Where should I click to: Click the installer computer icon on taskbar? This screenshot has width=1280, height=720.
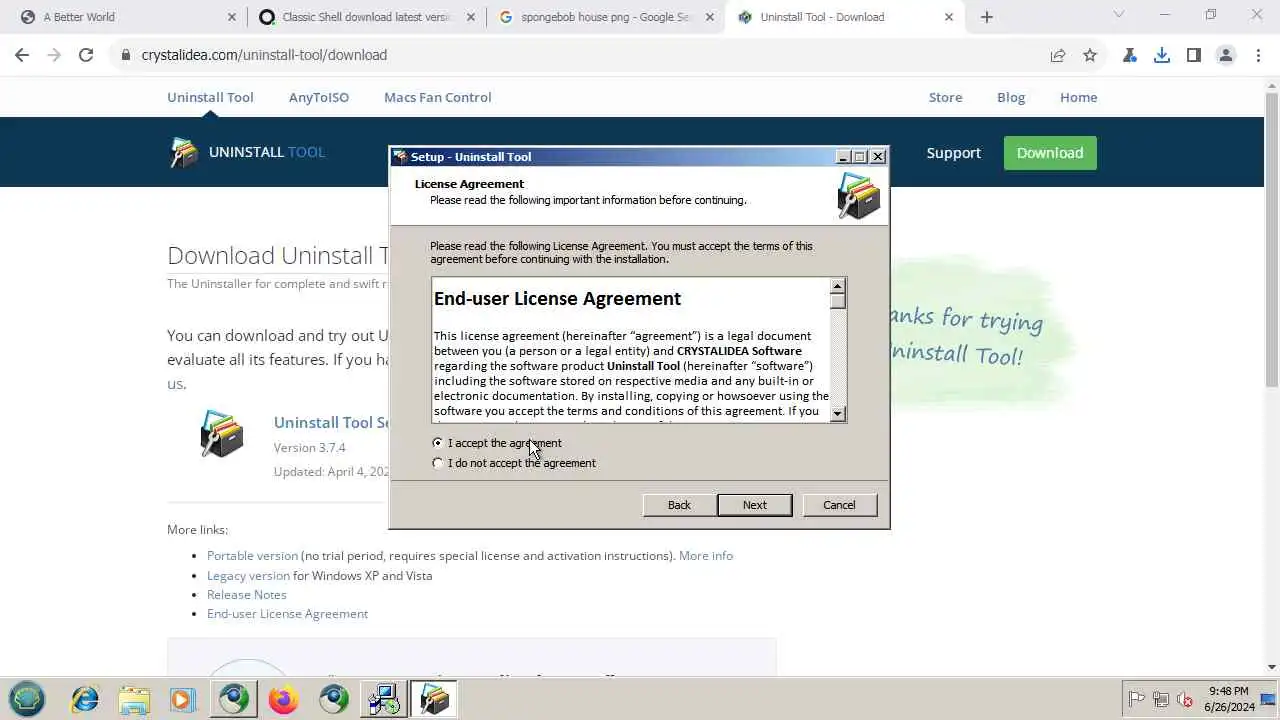(x=383, y=699)
